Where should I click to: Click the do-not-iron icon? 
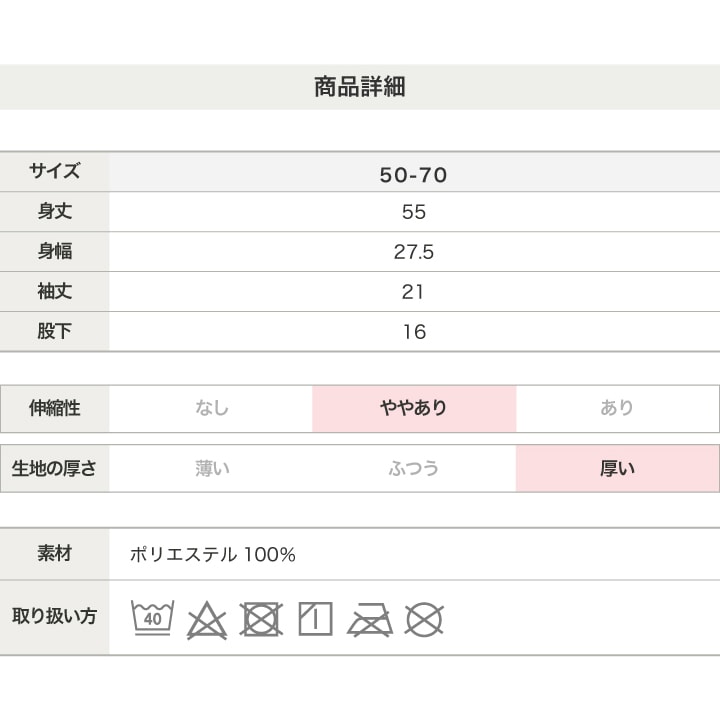click(x=369, y=620)
